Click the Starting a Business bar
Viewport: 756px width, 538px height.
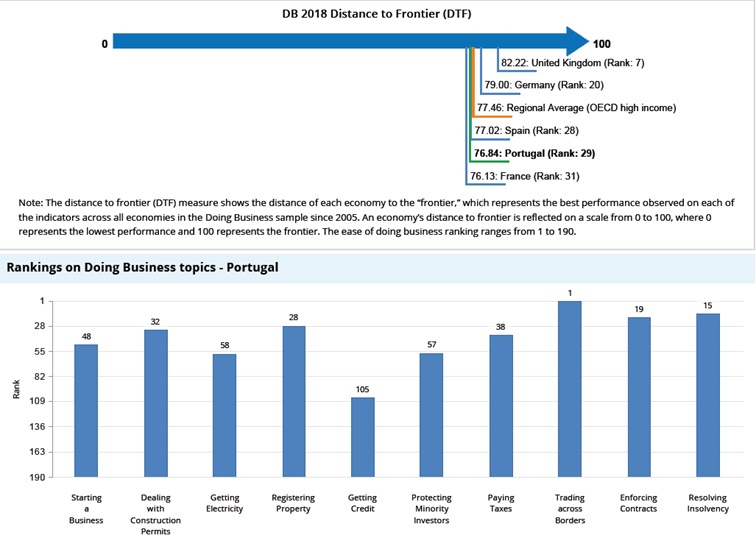86,410
